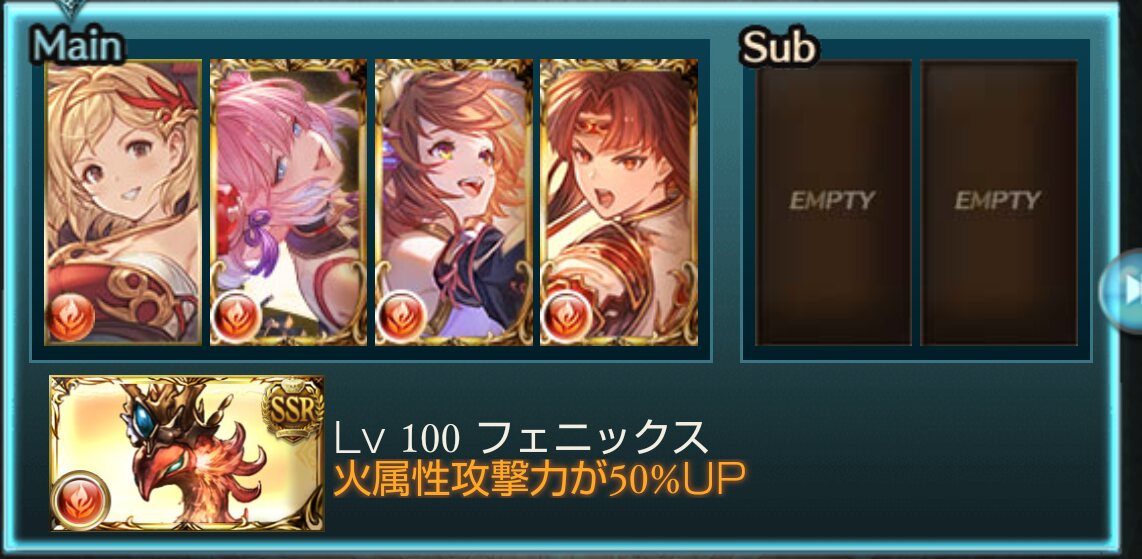The image size is (1142, 559).
Task: Click the 火属性攻撃力が50%UP effect text
Action: [539, 480]
